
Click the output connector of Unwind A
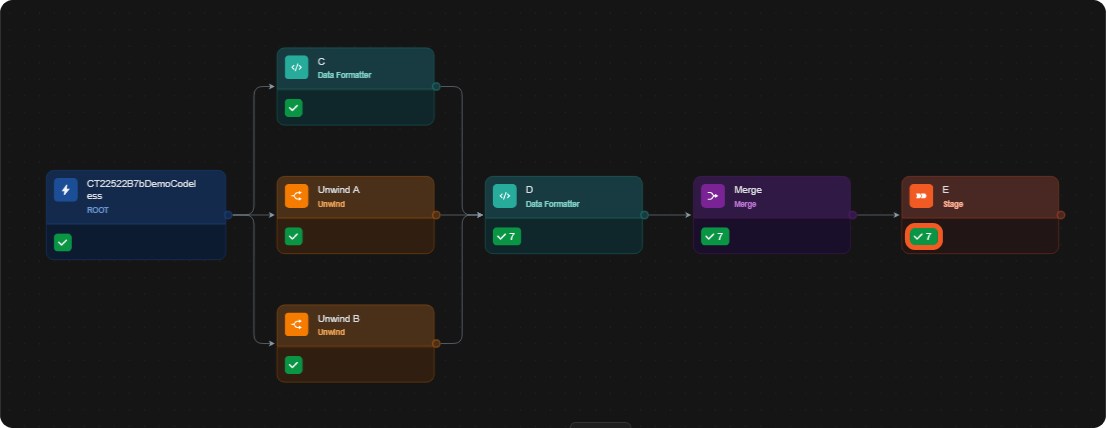pos(436,215)
